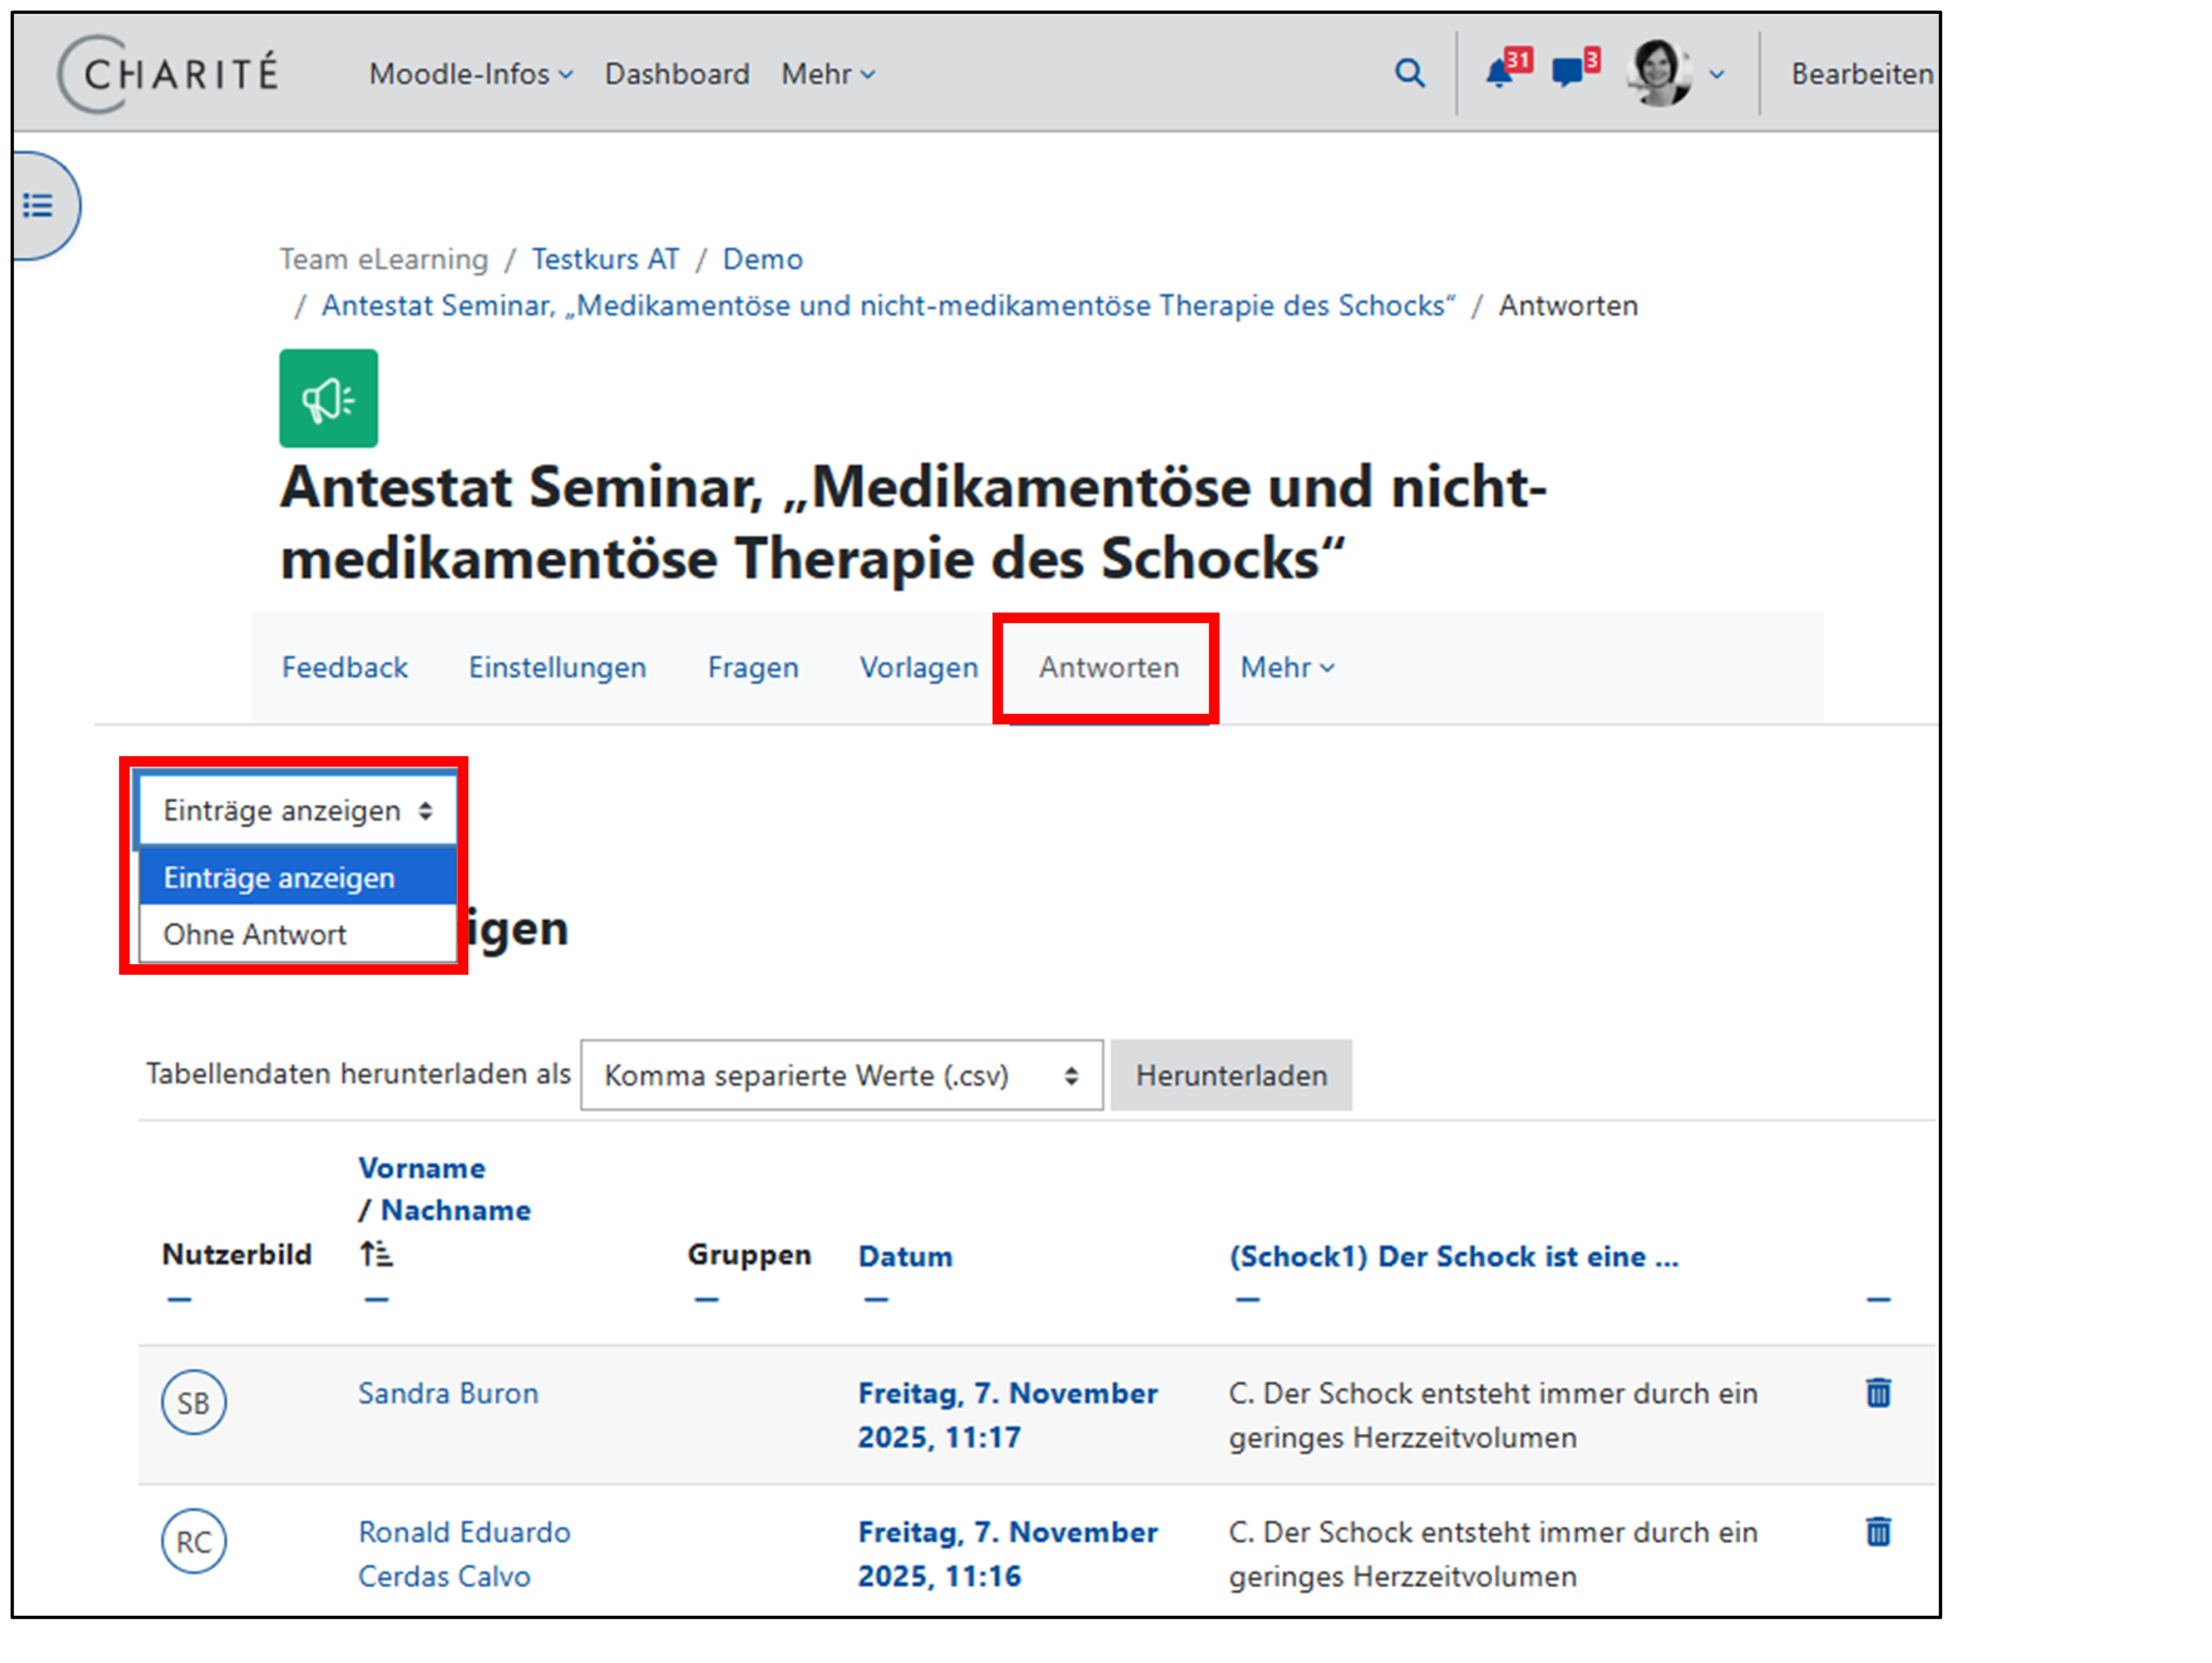Open the Moodle-Infos dropdown menu

470,74
